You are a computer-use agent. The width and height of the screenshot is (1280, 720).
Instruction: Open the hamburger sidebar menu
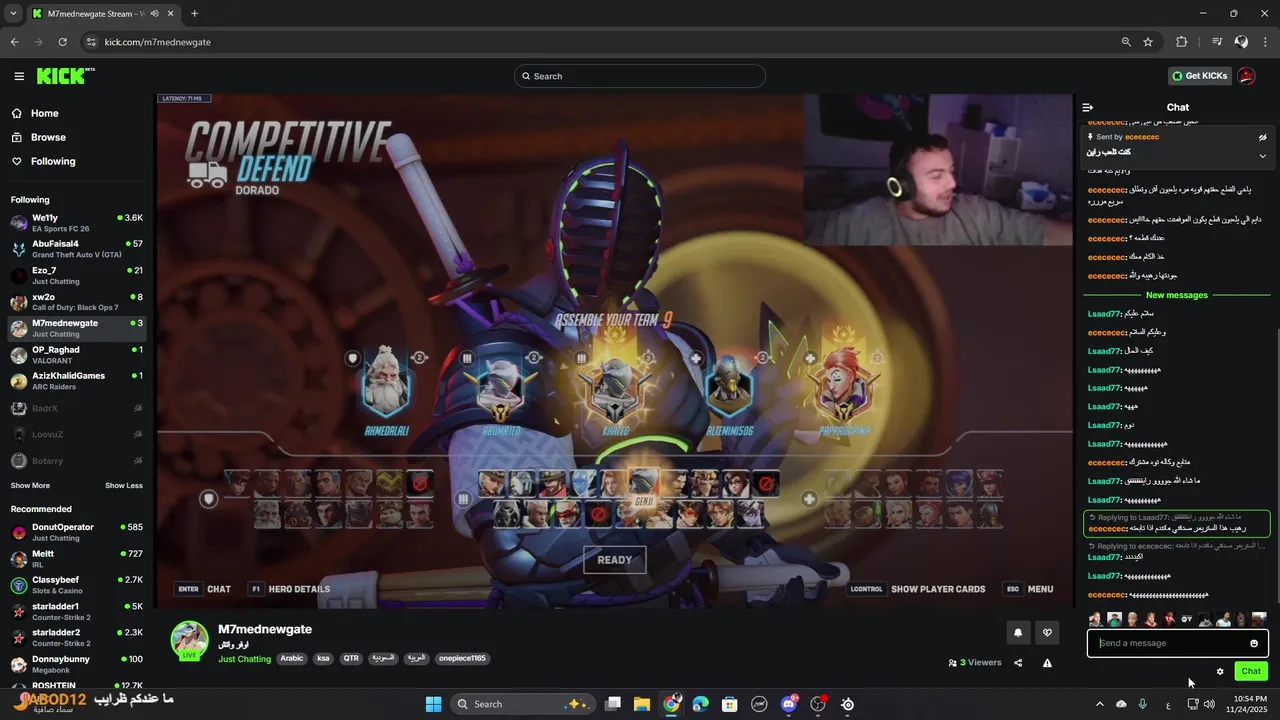coord(19,76)
